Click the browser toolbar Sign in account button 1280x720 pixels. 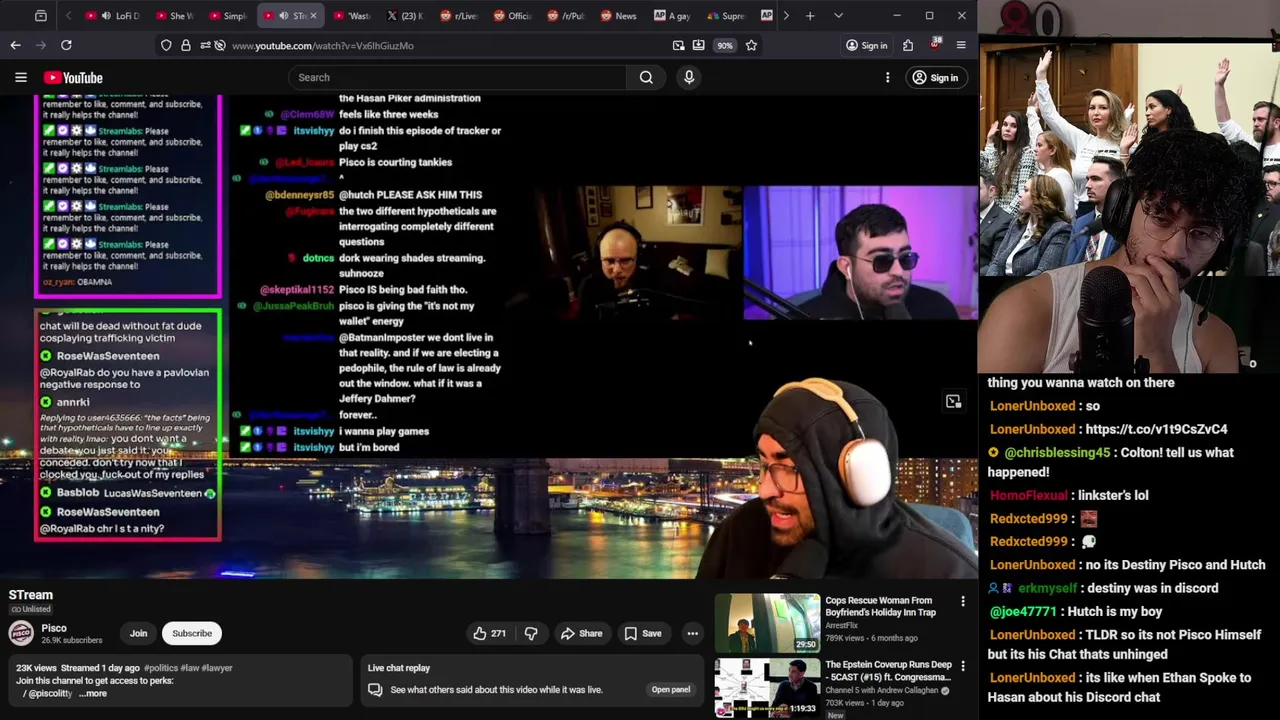click(x=866, y=45)
